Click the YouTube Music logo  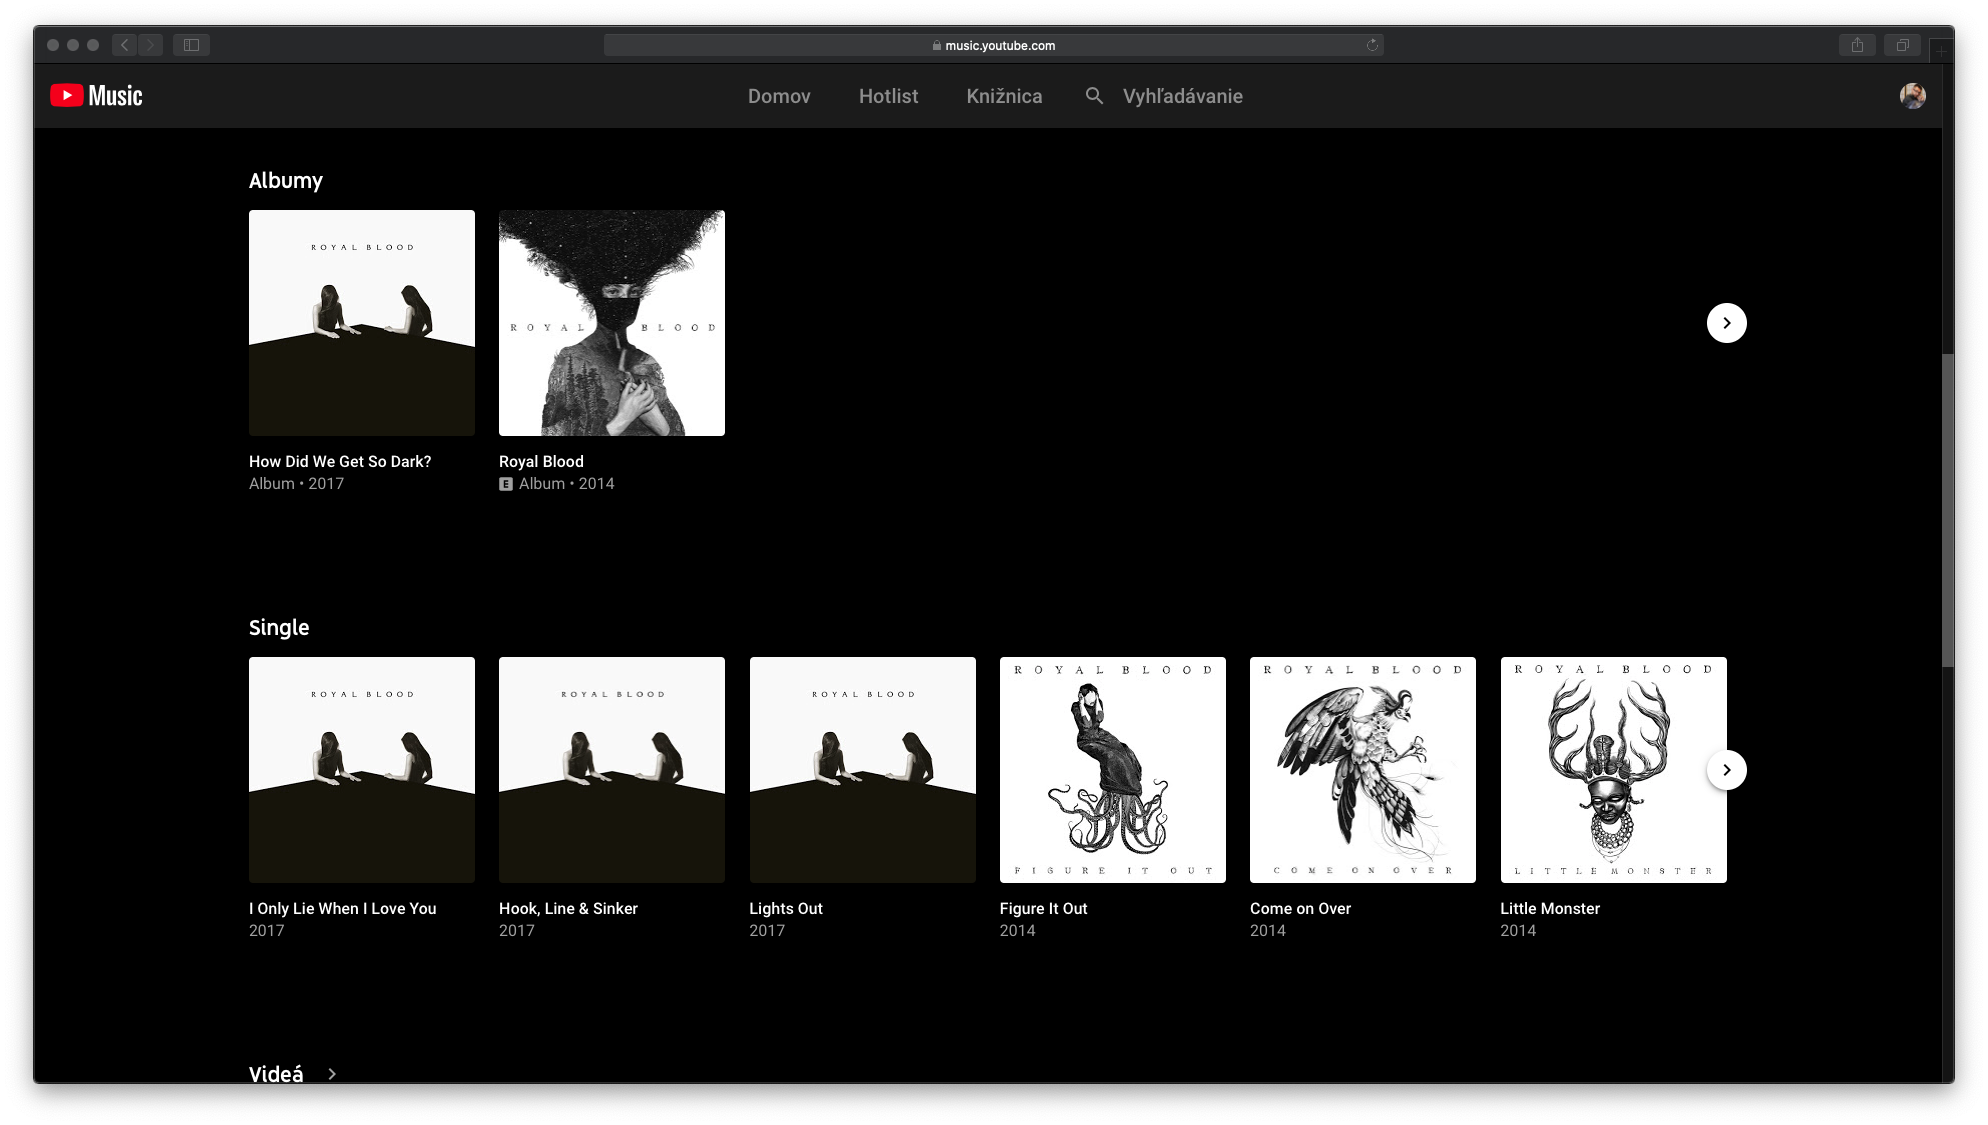(x=96, y=96)
